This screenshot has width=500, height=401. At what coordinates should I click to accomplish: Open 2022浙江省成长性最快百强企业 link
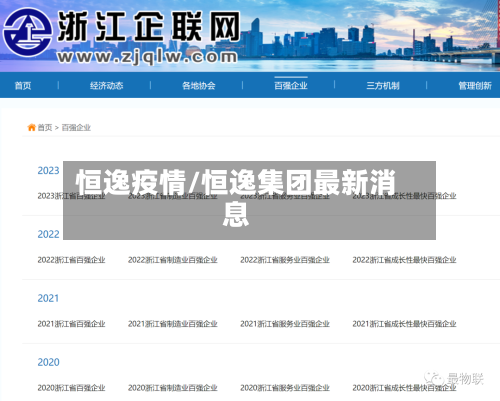(x=404, y=260)
